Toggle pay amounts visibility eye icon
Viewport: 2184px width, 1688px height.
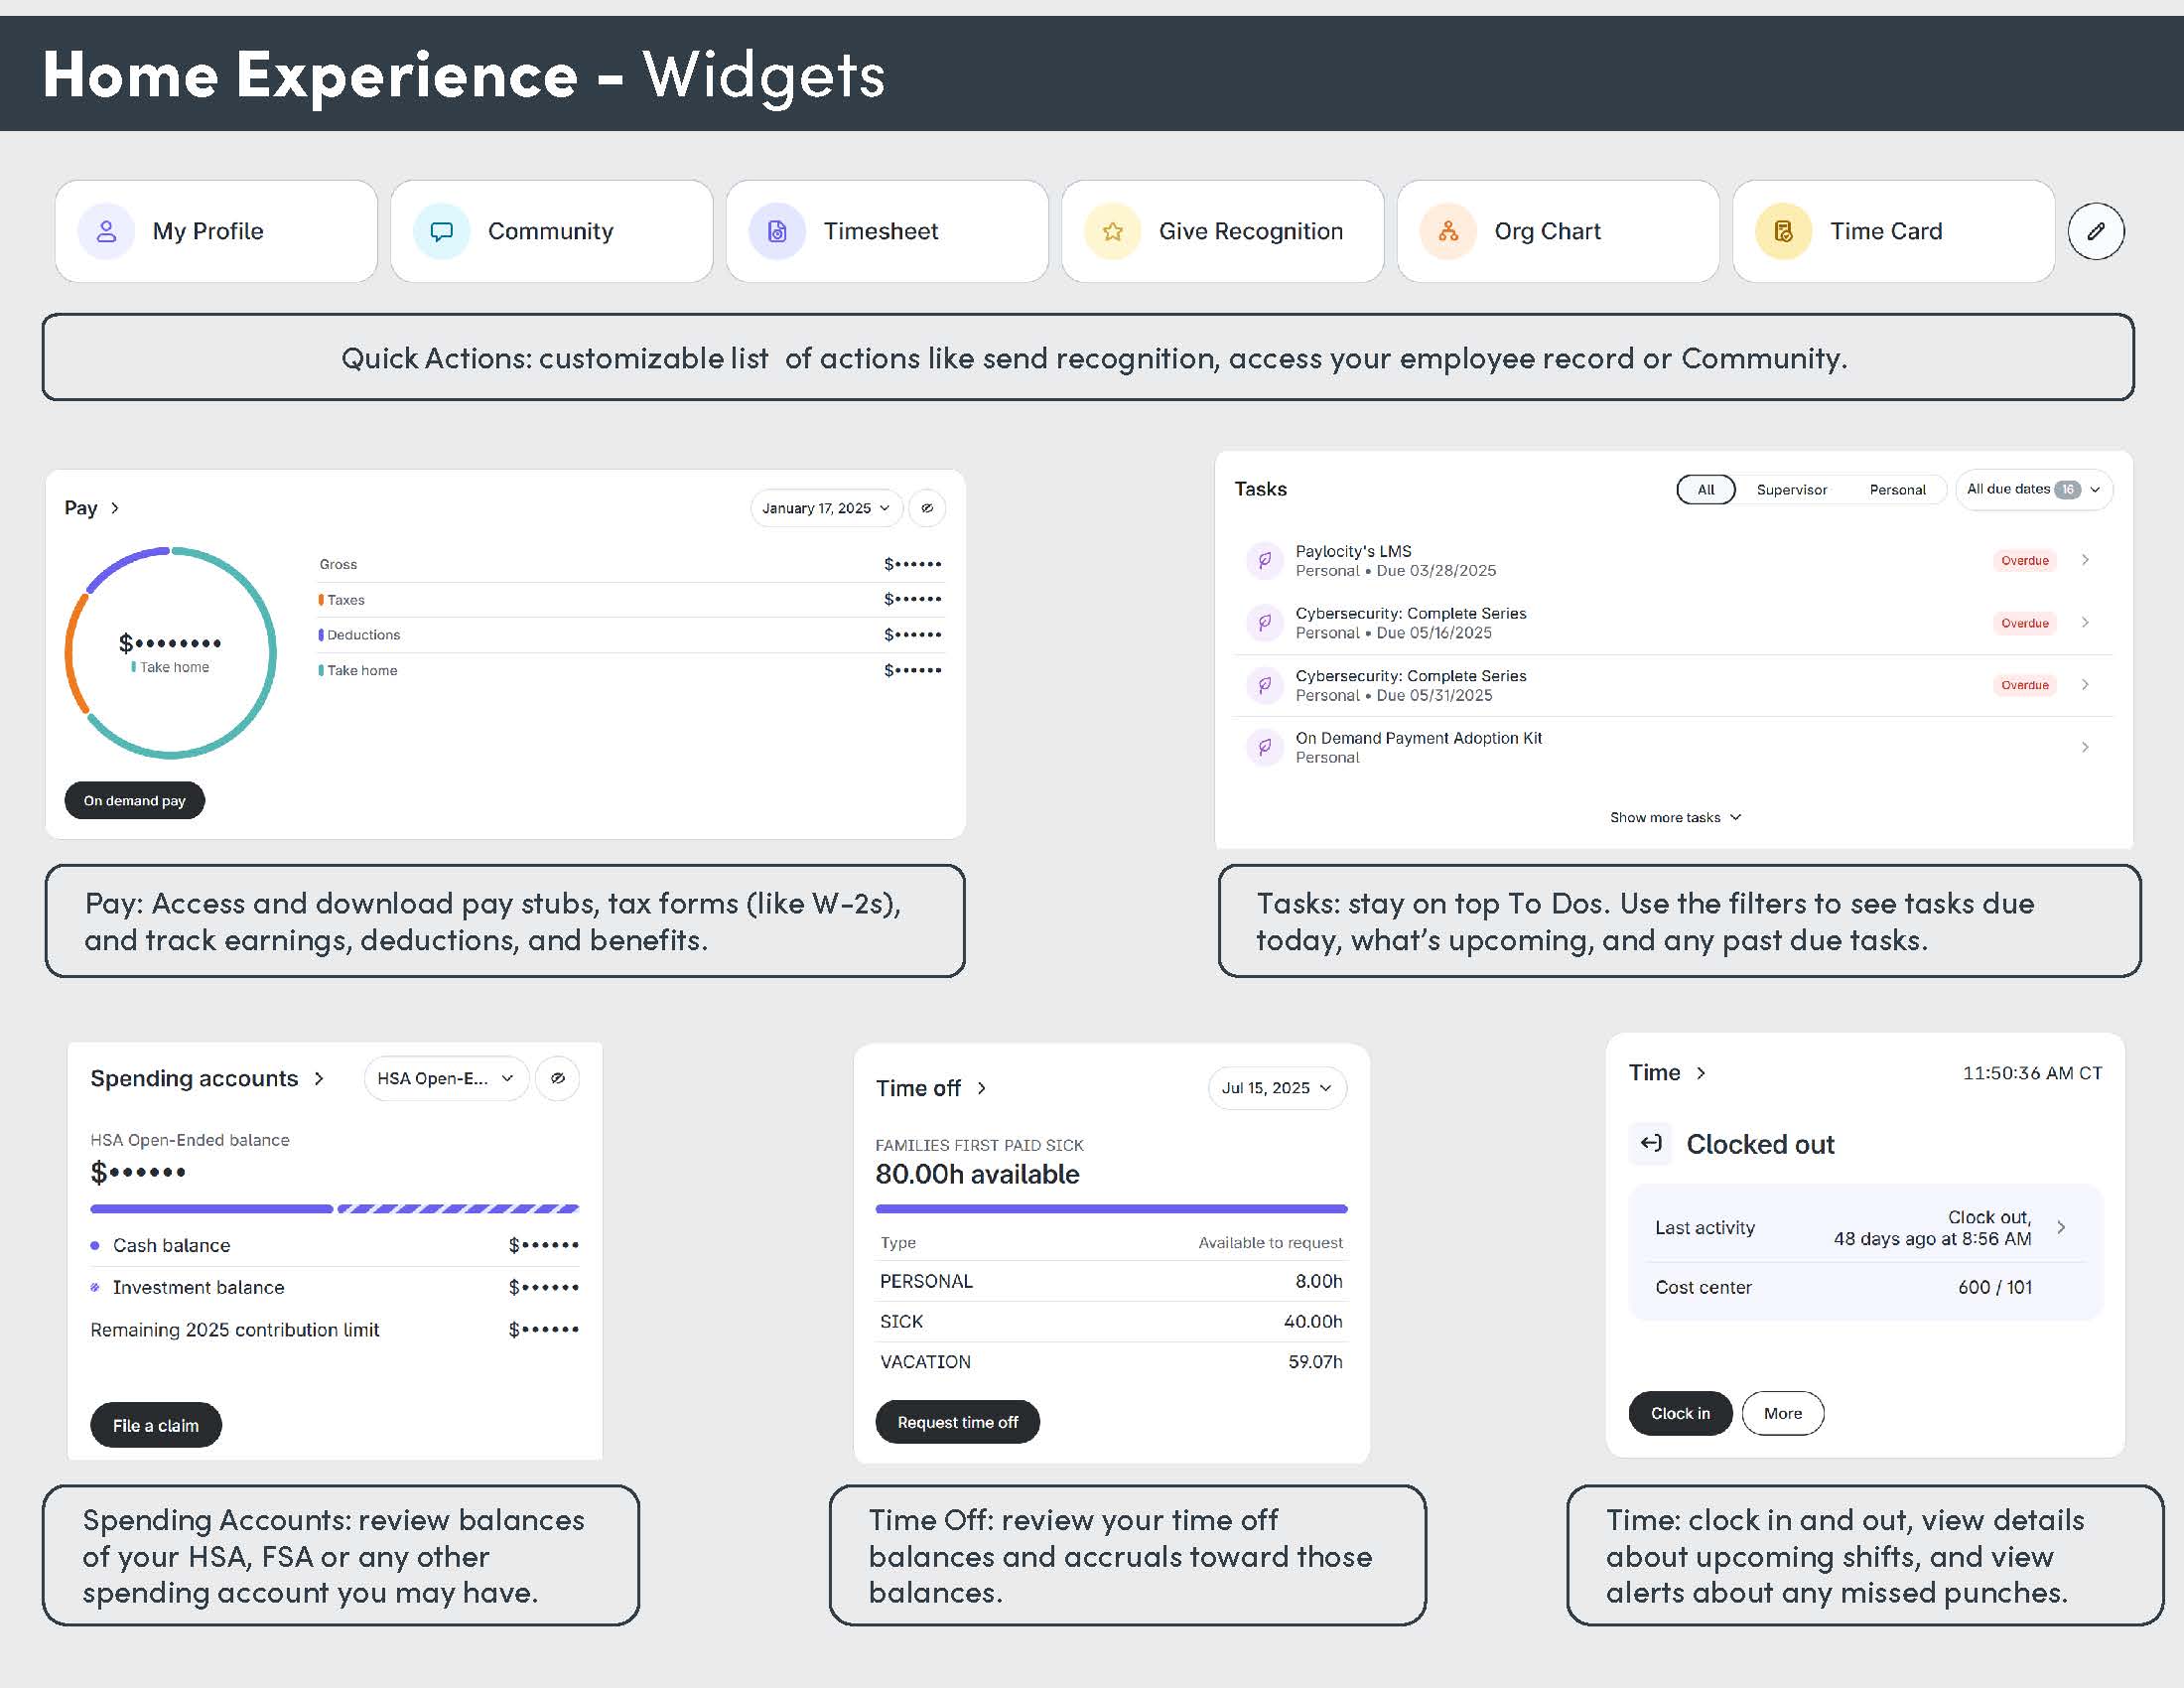(927, 508)
